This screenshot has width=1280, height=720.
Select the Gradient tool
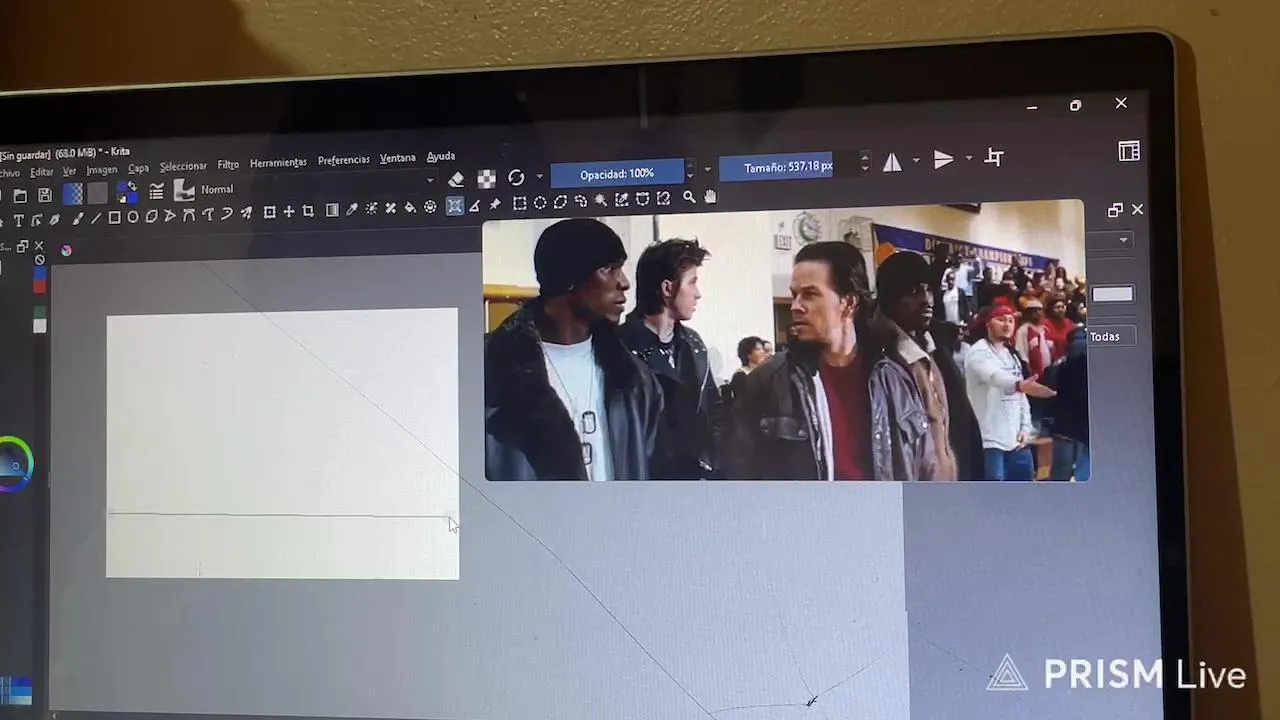click(332, 210)
